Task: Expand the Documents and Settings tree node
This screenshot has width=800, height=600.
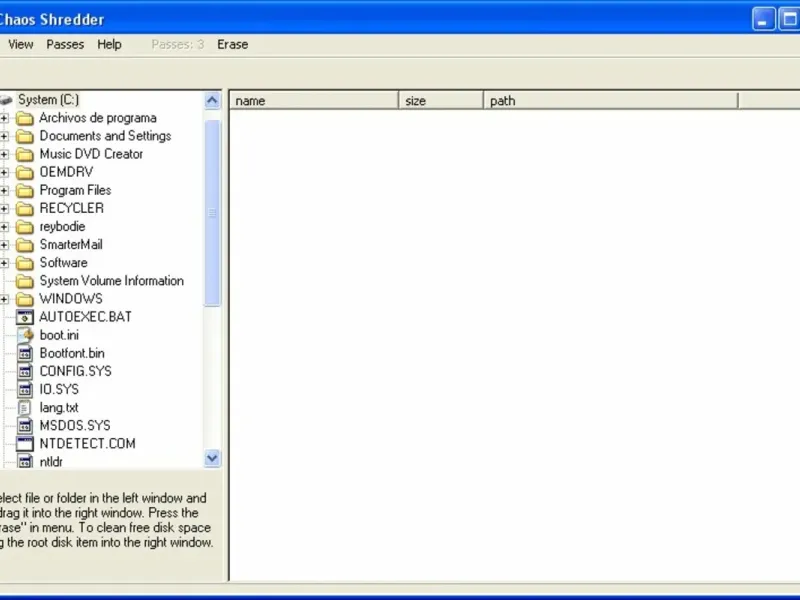Action: tap(4, 136)
